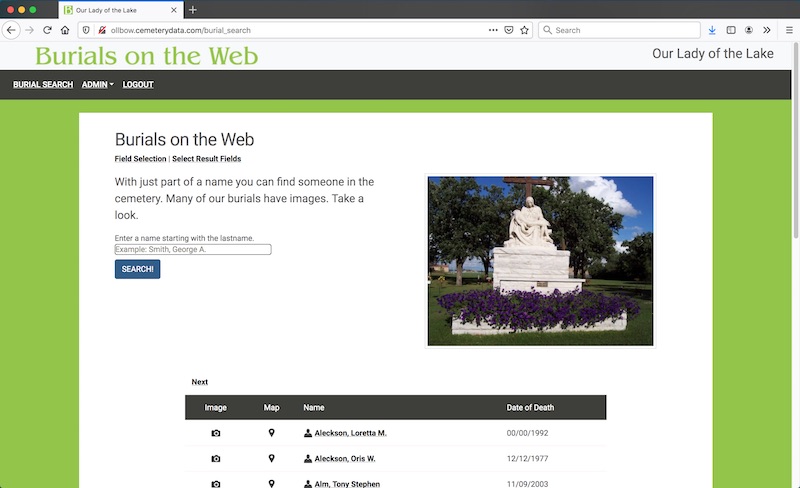The image size is (800, 488).
Task: Open tracking protection shield icon
Action: 86,30
